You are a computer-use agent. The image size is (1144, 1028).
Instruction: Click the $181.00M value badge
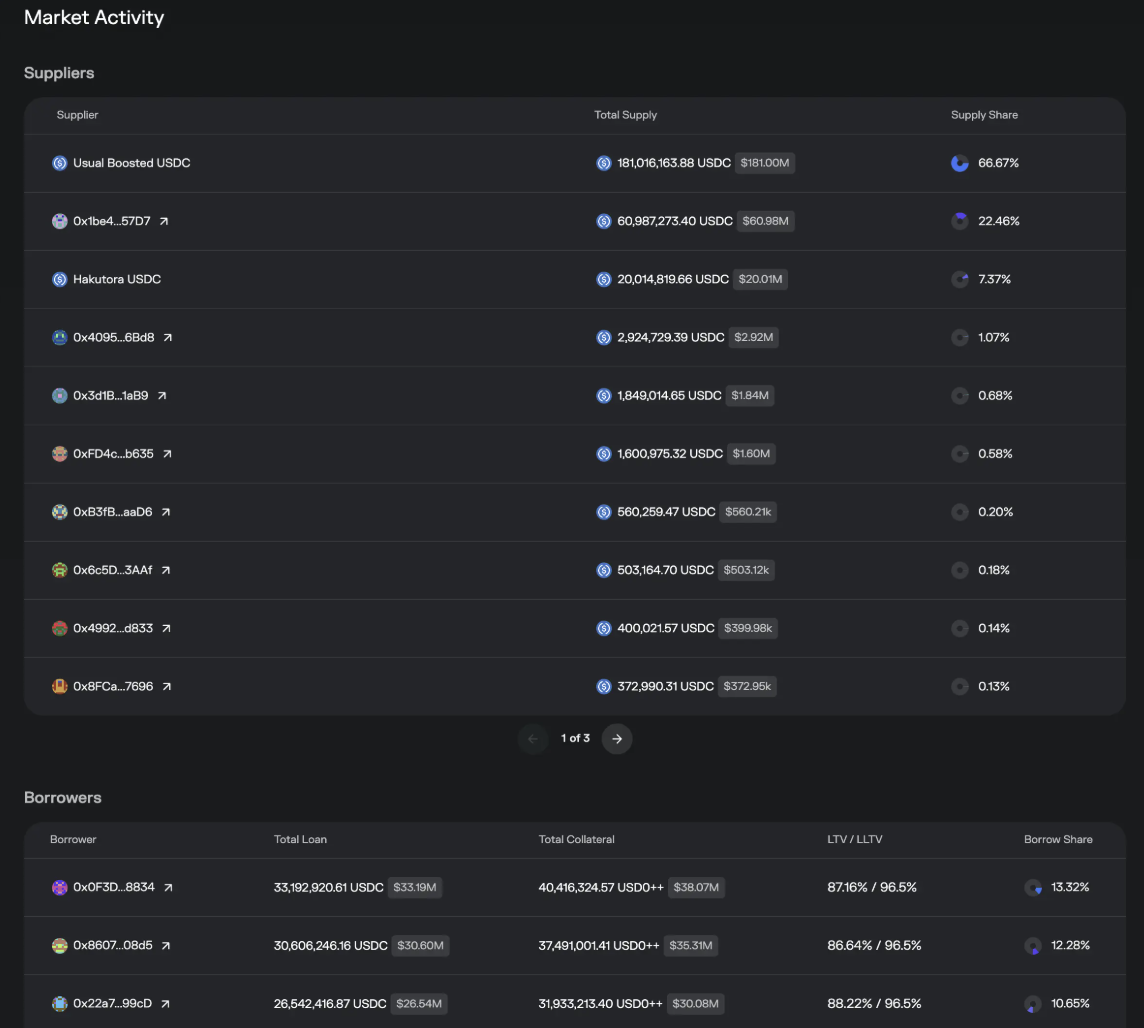click(x=765, y=163)
